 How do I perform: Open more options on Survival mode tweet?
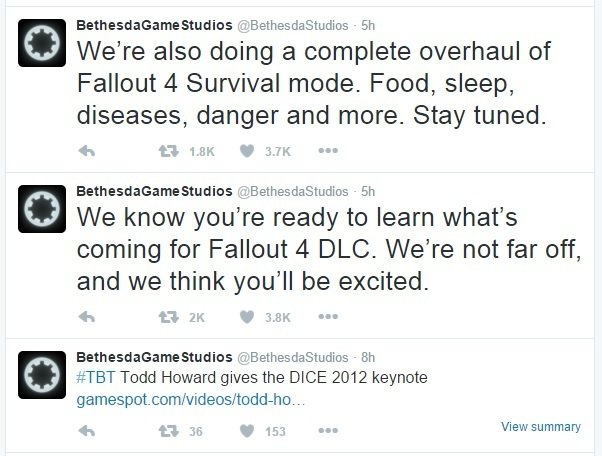(328, 151)
